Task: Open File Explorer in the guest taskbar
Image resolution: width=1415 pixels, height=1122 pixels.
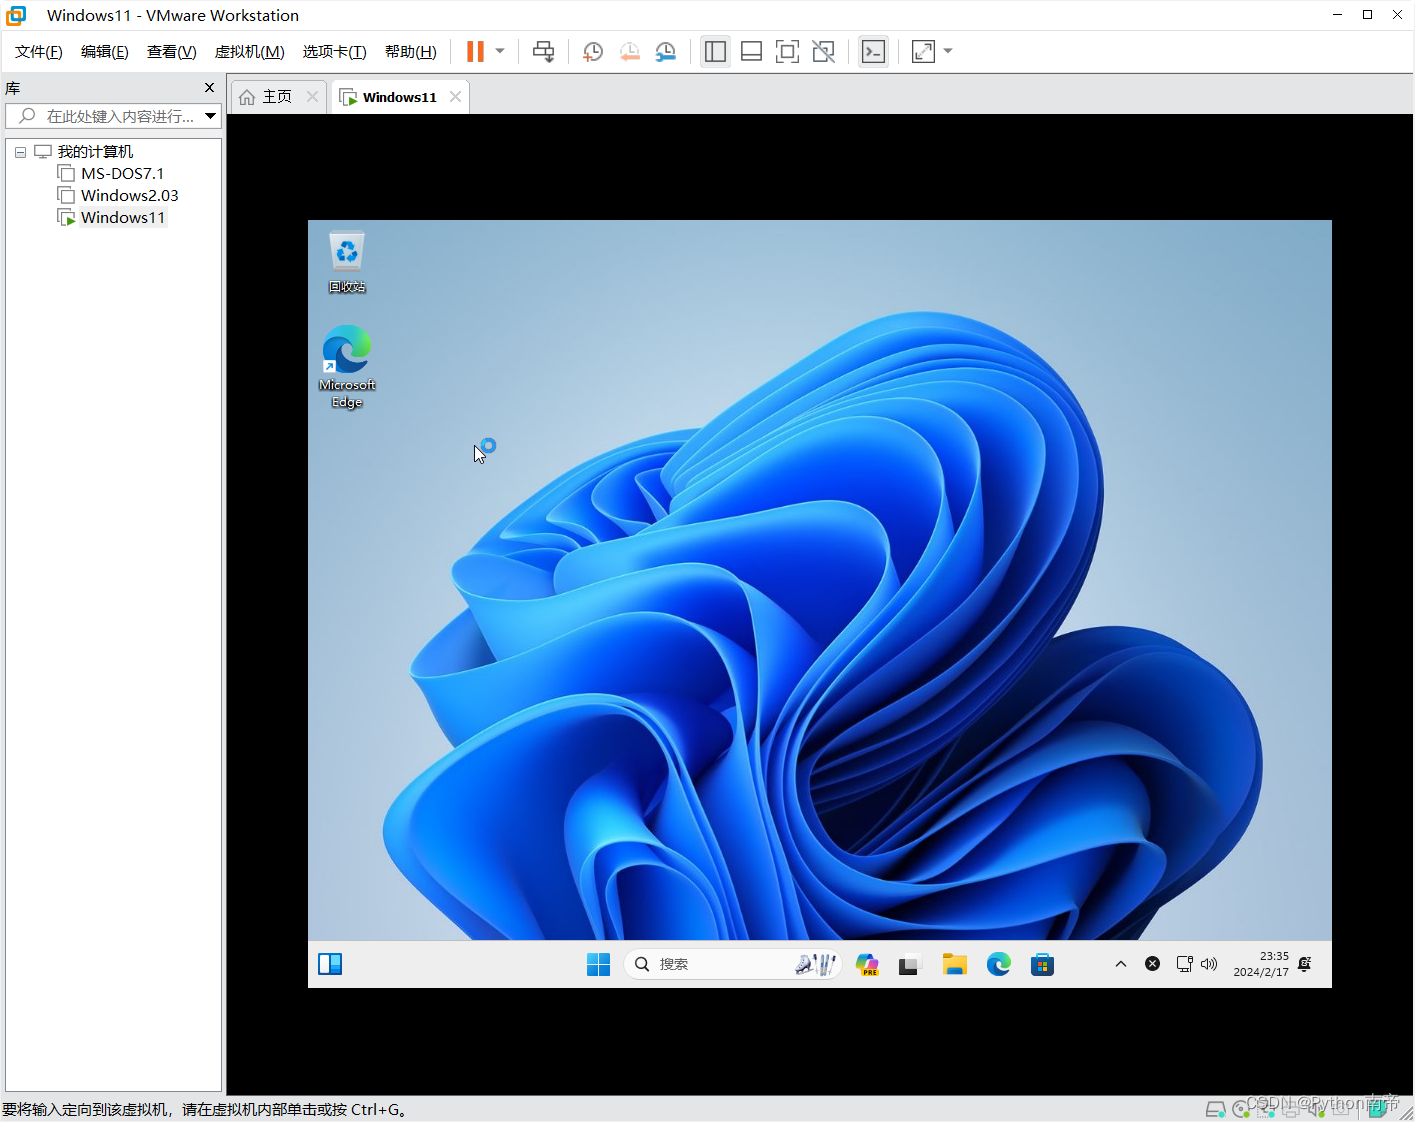Action: (955, 964)
